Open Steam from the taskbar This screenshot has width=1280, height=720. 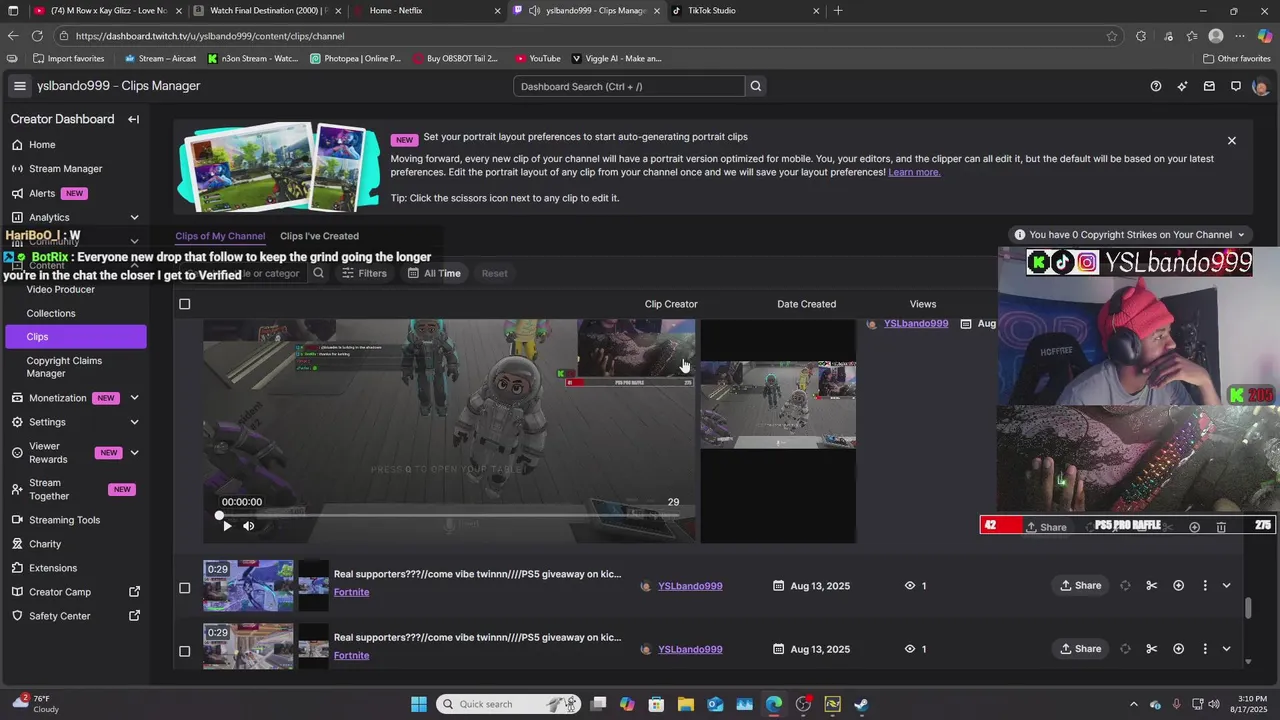[x=861, y=704]
